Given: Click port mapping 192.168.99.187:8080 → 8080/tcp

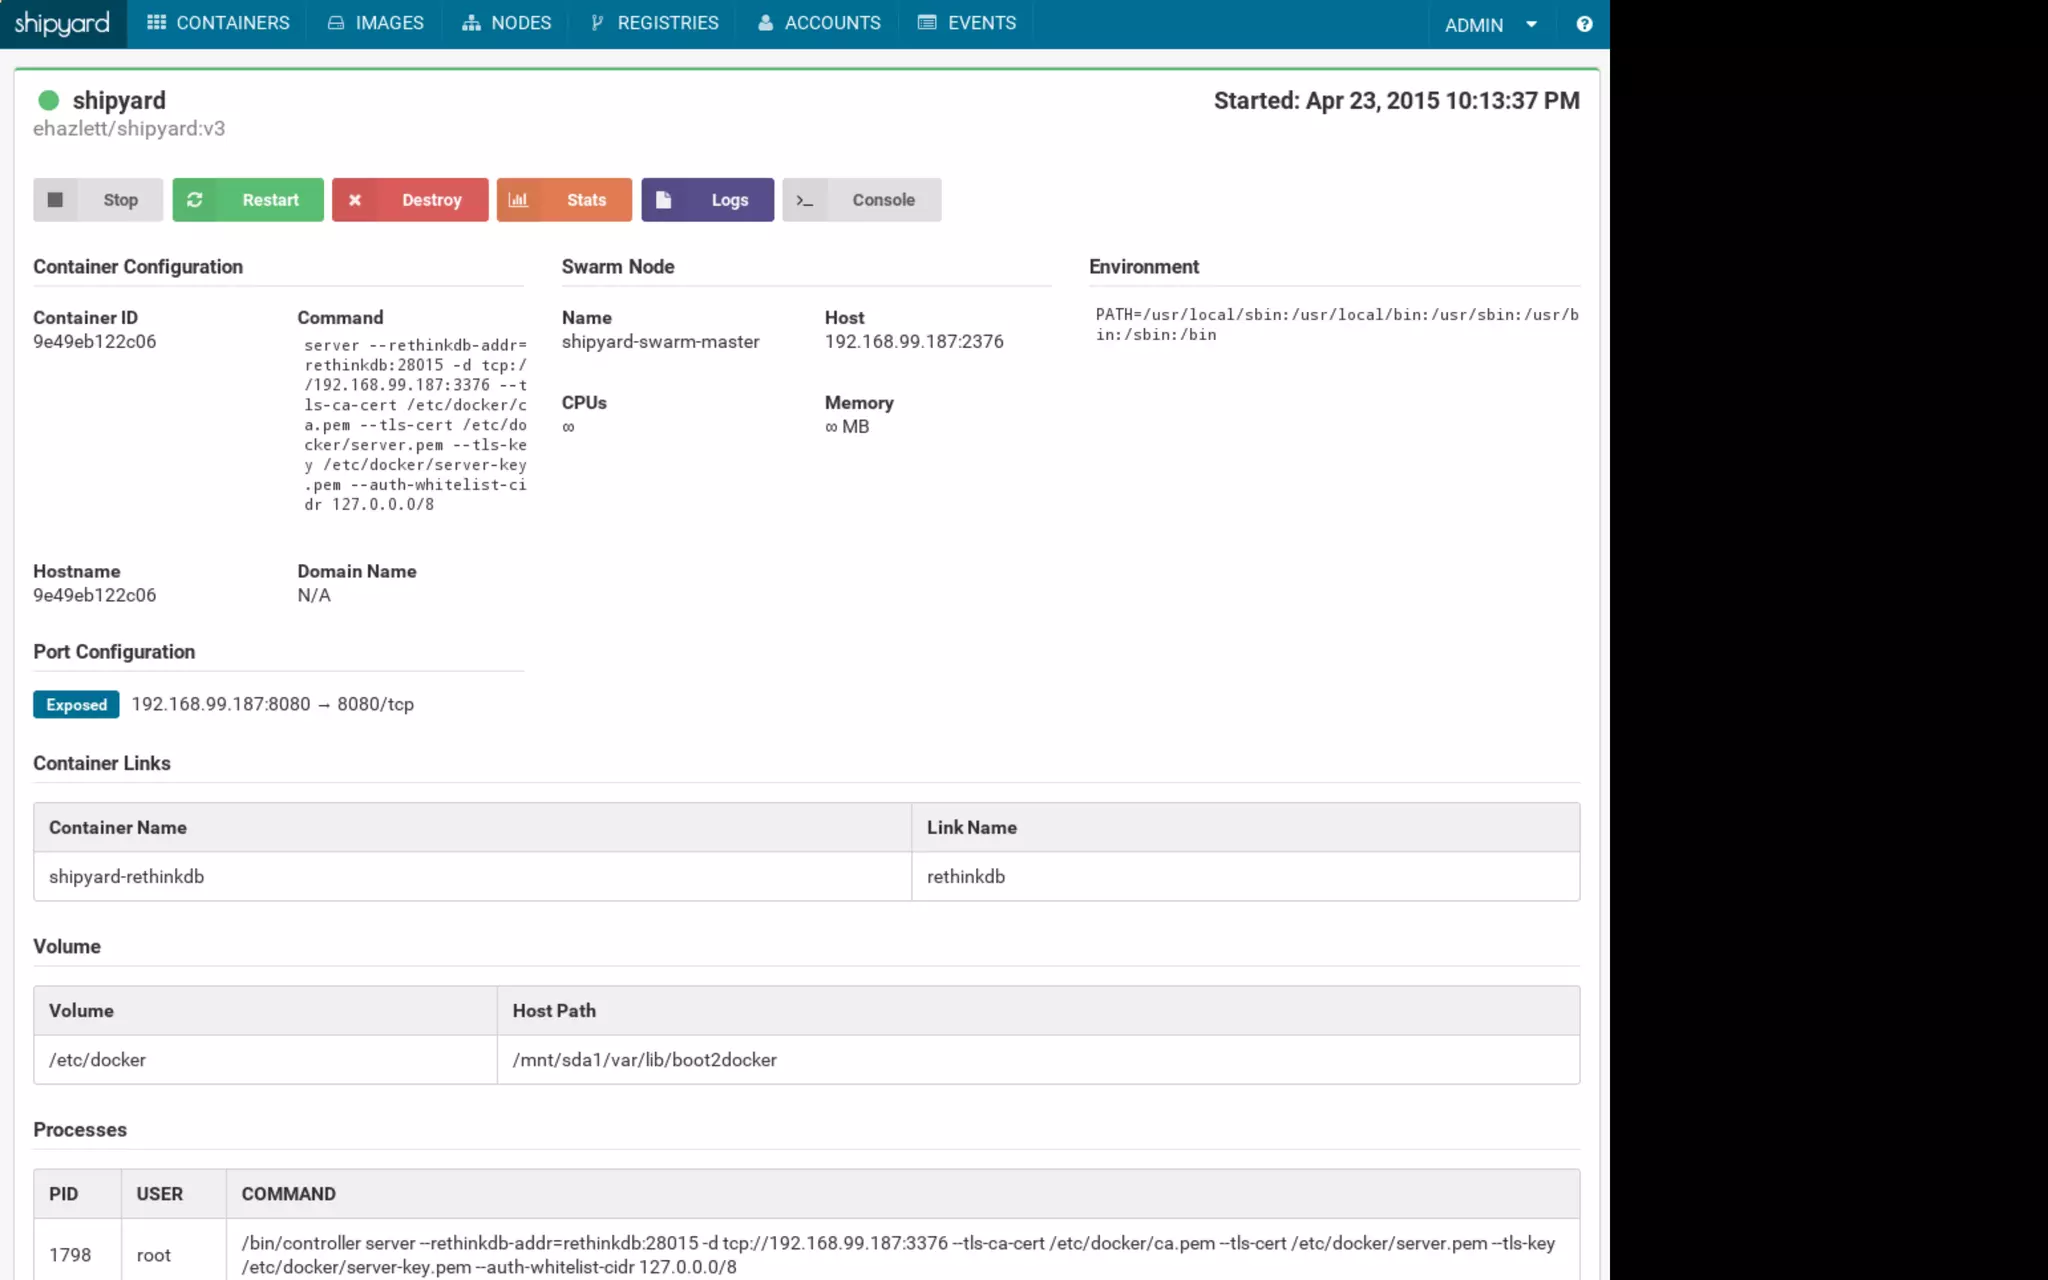Looking at the screenshot, I should click(x=273, y=705).
